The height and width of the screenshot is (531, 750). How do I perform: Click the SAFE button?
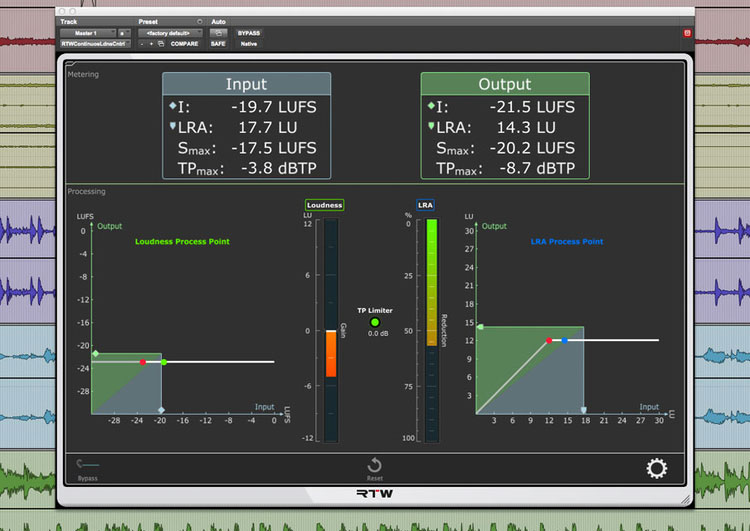click(218, 44)
